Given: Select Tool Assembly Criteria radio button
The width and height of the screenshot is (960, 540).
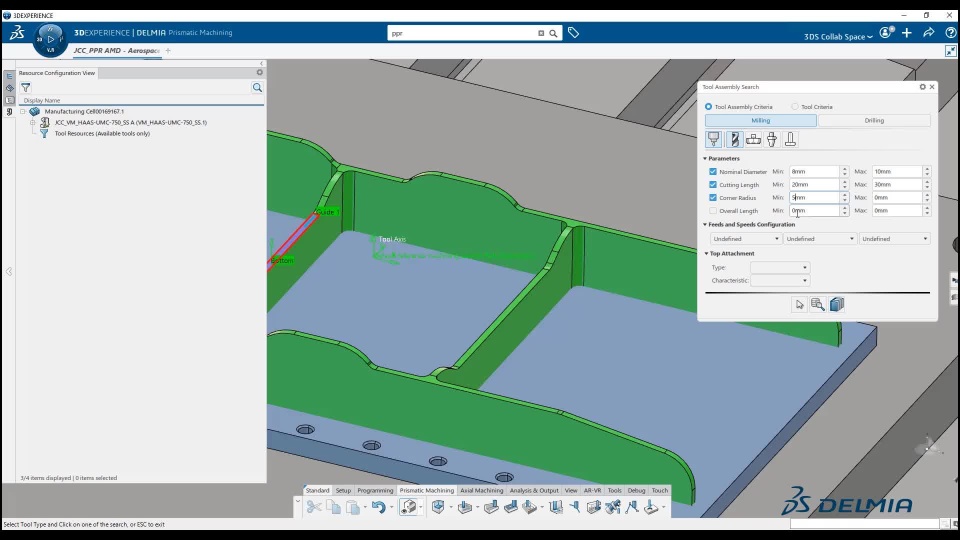Looking at the screenshot, I should pyautogui.click(x=708, y=107).
